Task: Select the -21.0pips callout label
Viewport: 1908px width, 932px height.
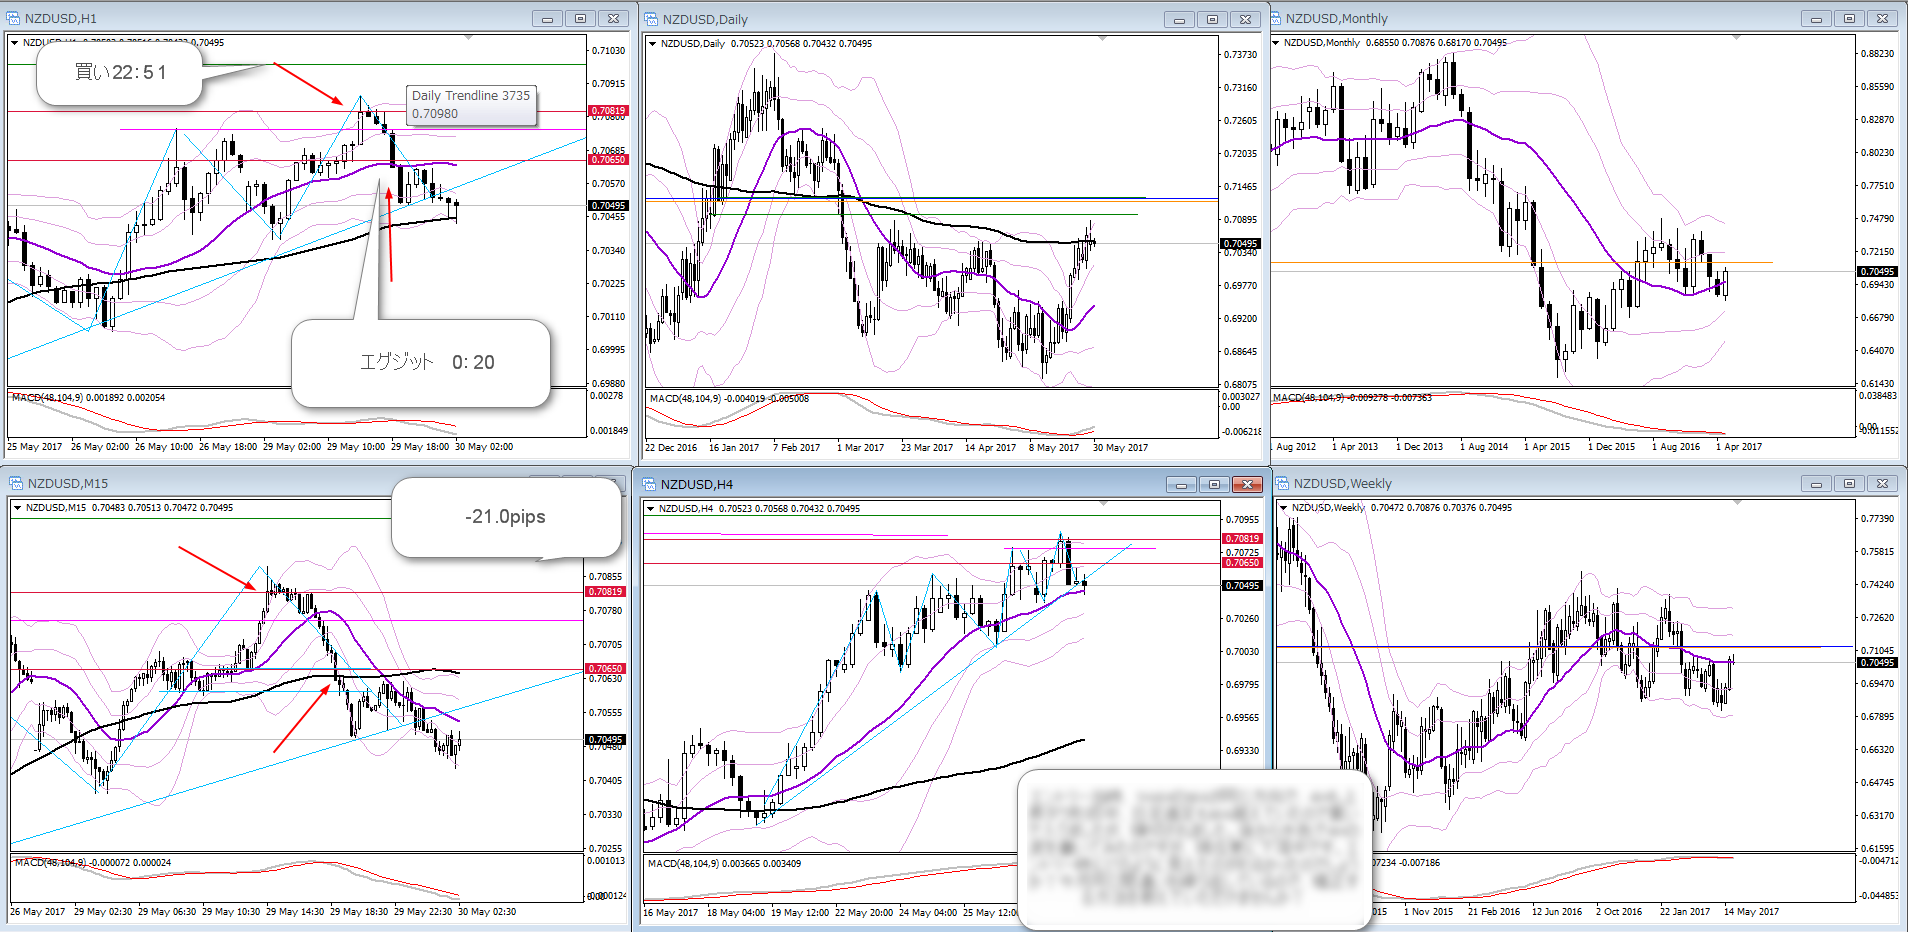Action: coord(505,517)
